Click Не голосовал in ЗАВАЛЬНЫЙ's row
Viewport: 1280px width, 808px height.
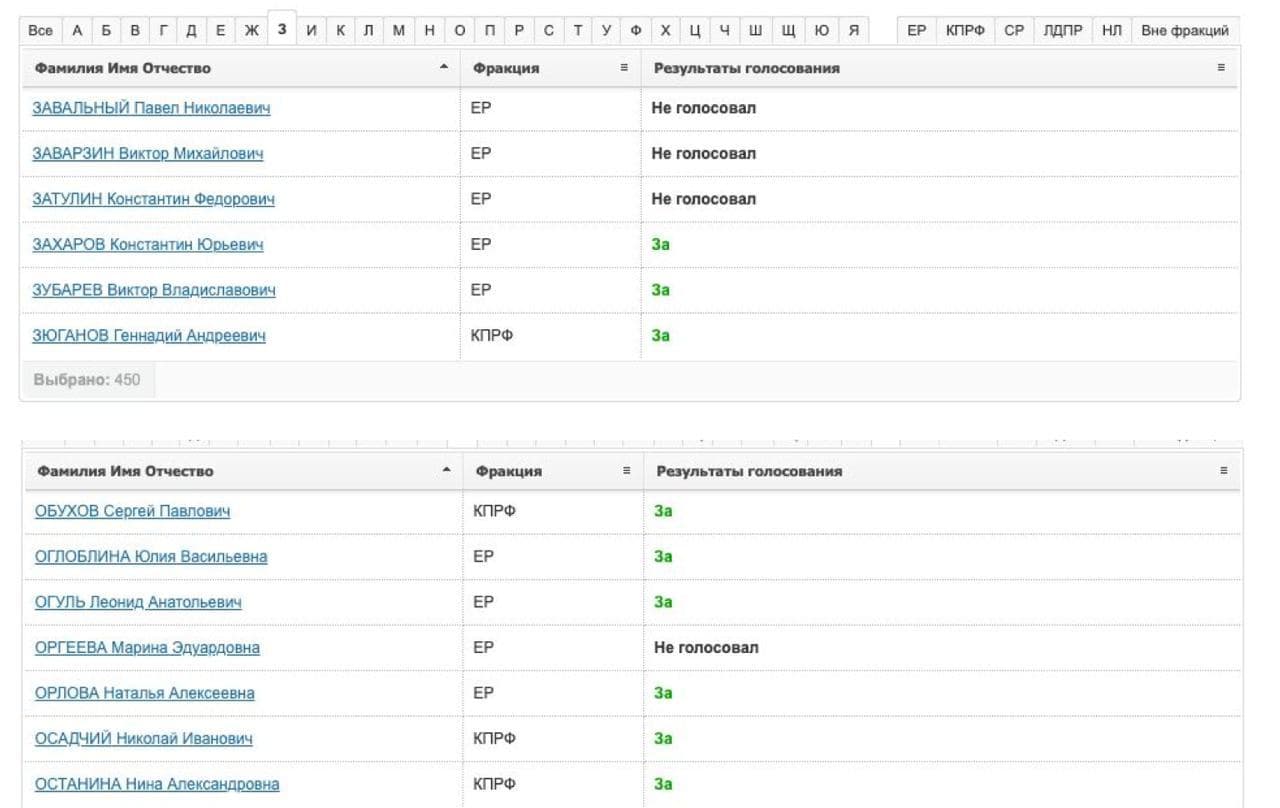pyautogui.click(x=704, y=108)
